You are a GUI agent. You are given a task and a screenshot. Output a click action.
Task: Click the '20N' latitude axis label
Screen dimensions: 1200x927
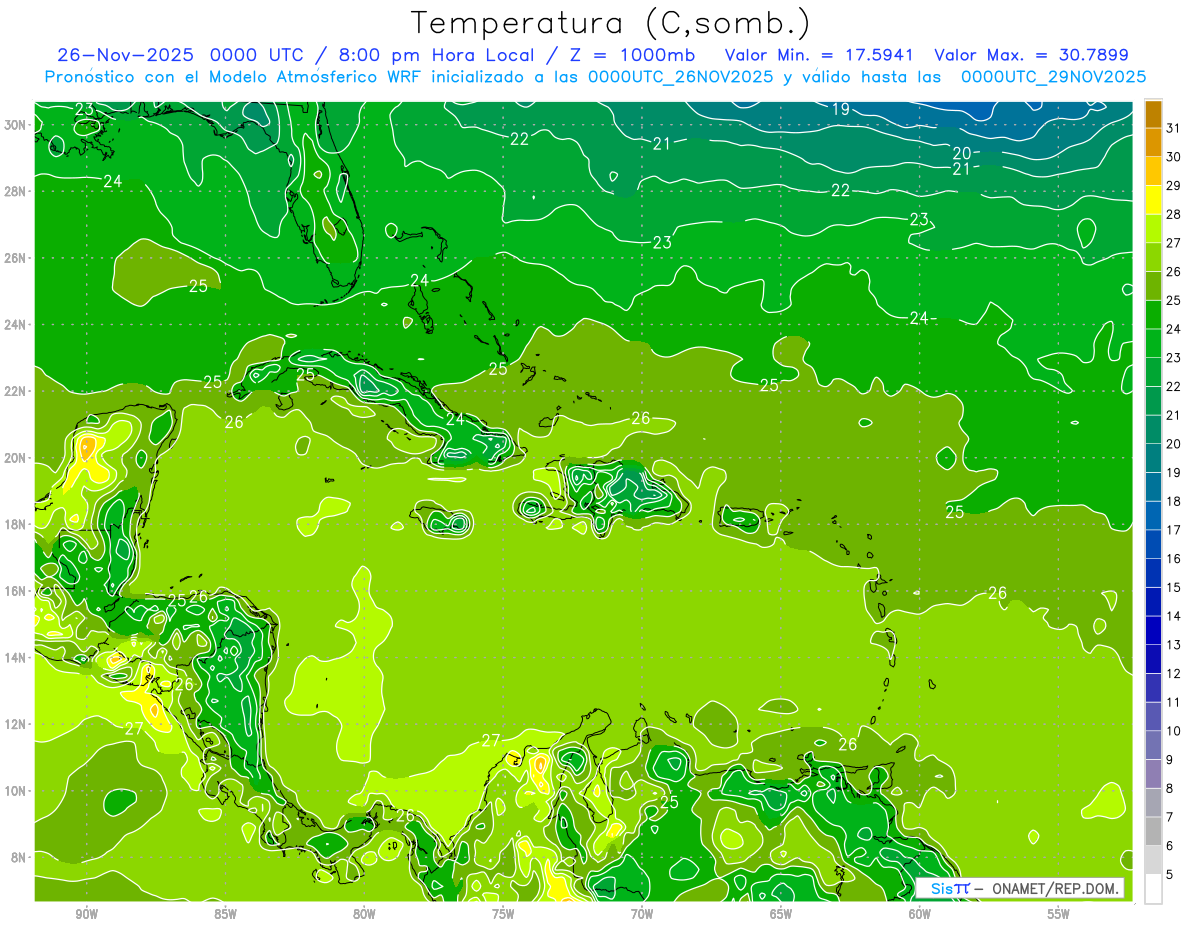point(17,458)
